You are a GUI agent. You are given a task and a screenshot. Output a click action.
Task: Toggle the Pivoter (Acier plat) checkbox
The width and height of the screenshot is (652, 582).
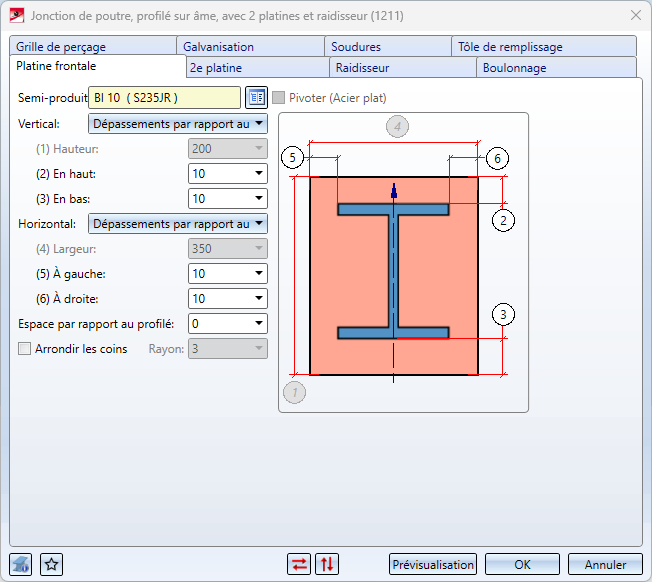click(279, 98)
